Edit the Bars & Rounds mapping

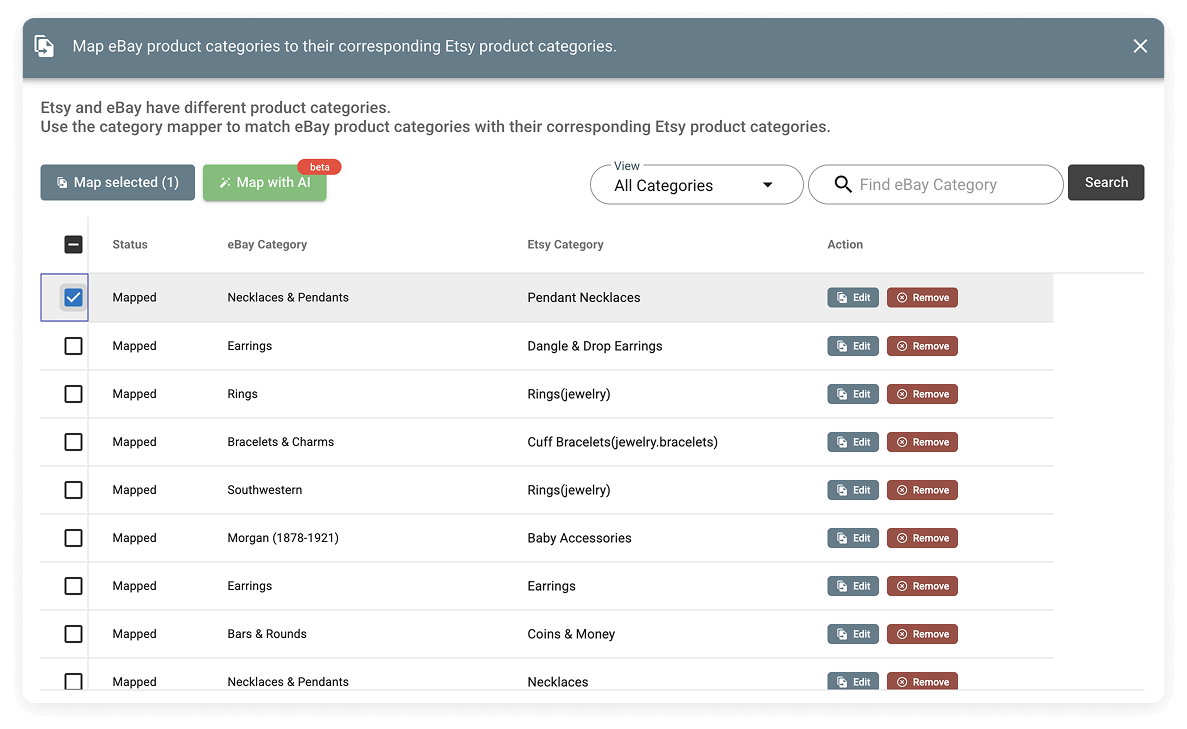[x=853, y=634]
